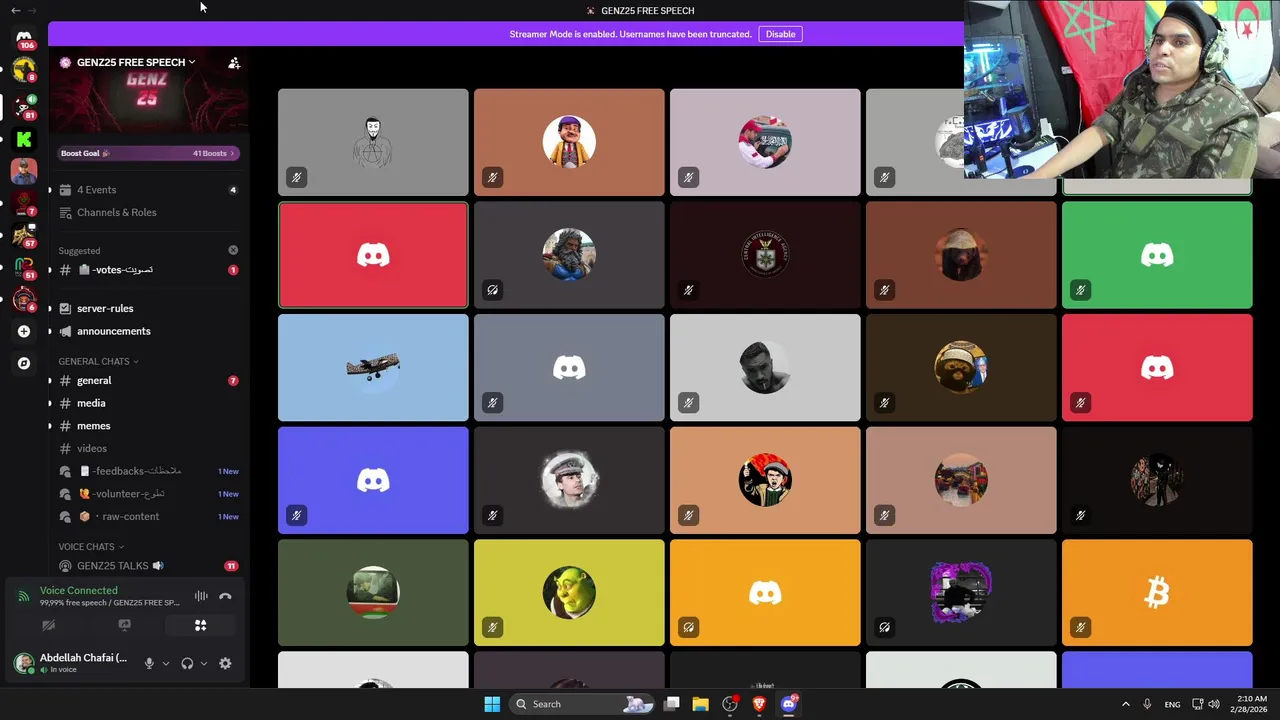
Task: Click the Voice Connected status text
Action: point(78,591)
